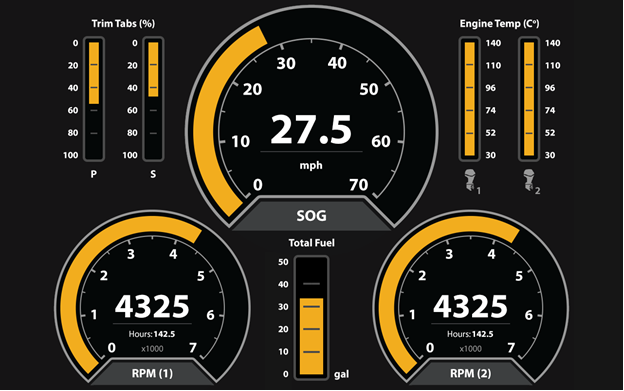Click the x1000 label in RPM (2)
The image size is (624, 391).
pyautogui.click(x=470, y=349)
